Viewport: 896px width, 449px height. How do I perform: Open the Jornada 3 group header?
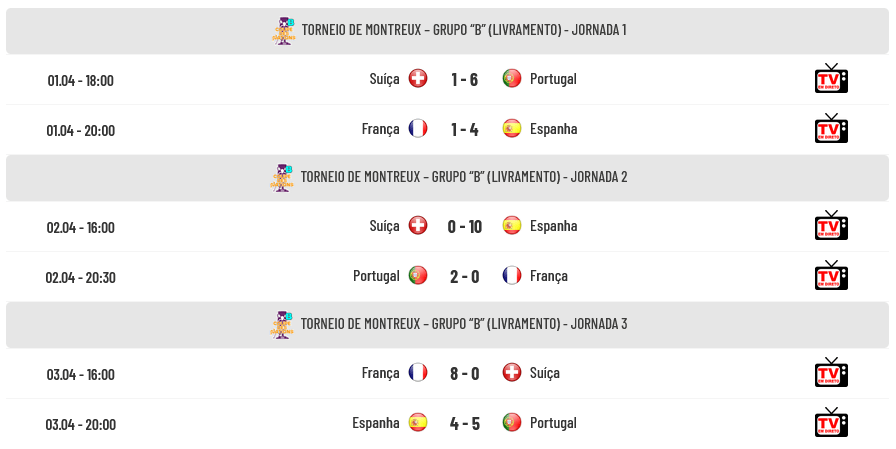click(x=463, y=325)
